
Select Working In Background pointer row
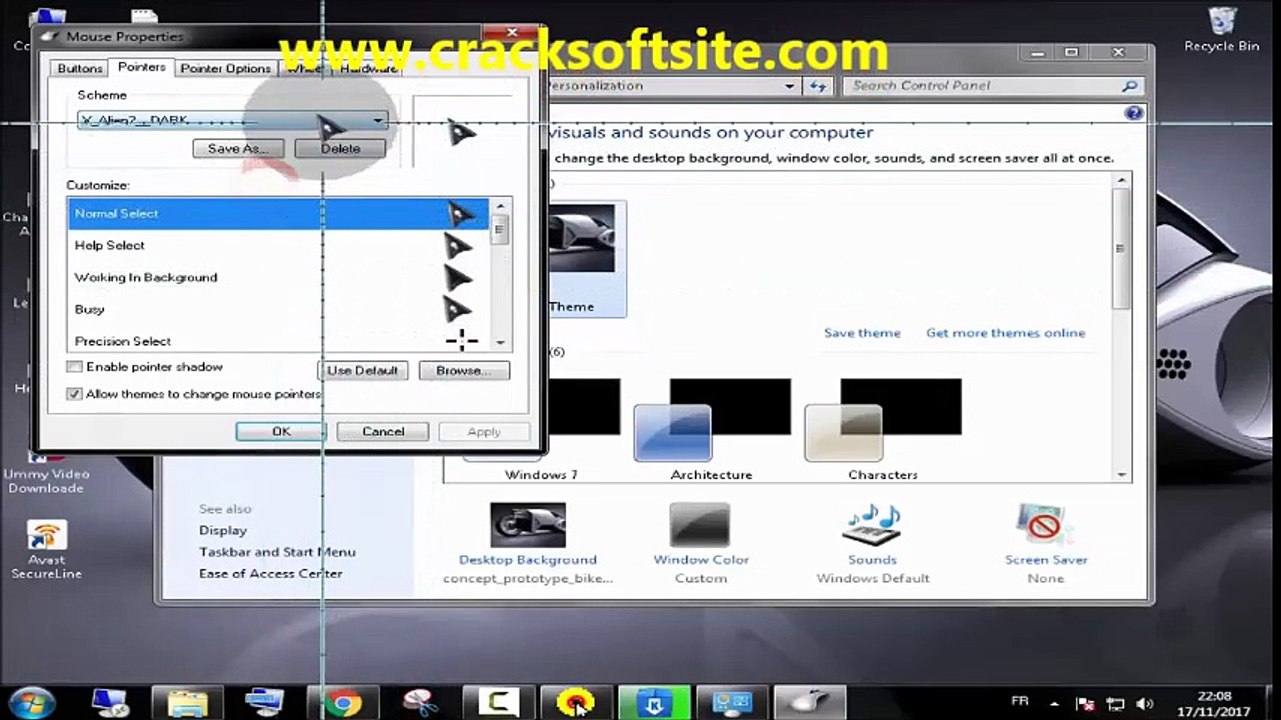(x=279, y=277)
